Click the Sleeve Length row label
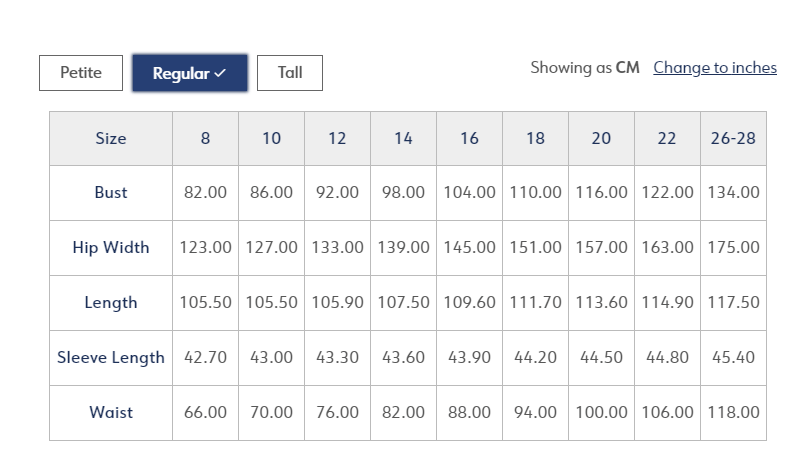Viewport: 789px width, 468px height. [111, 358]
